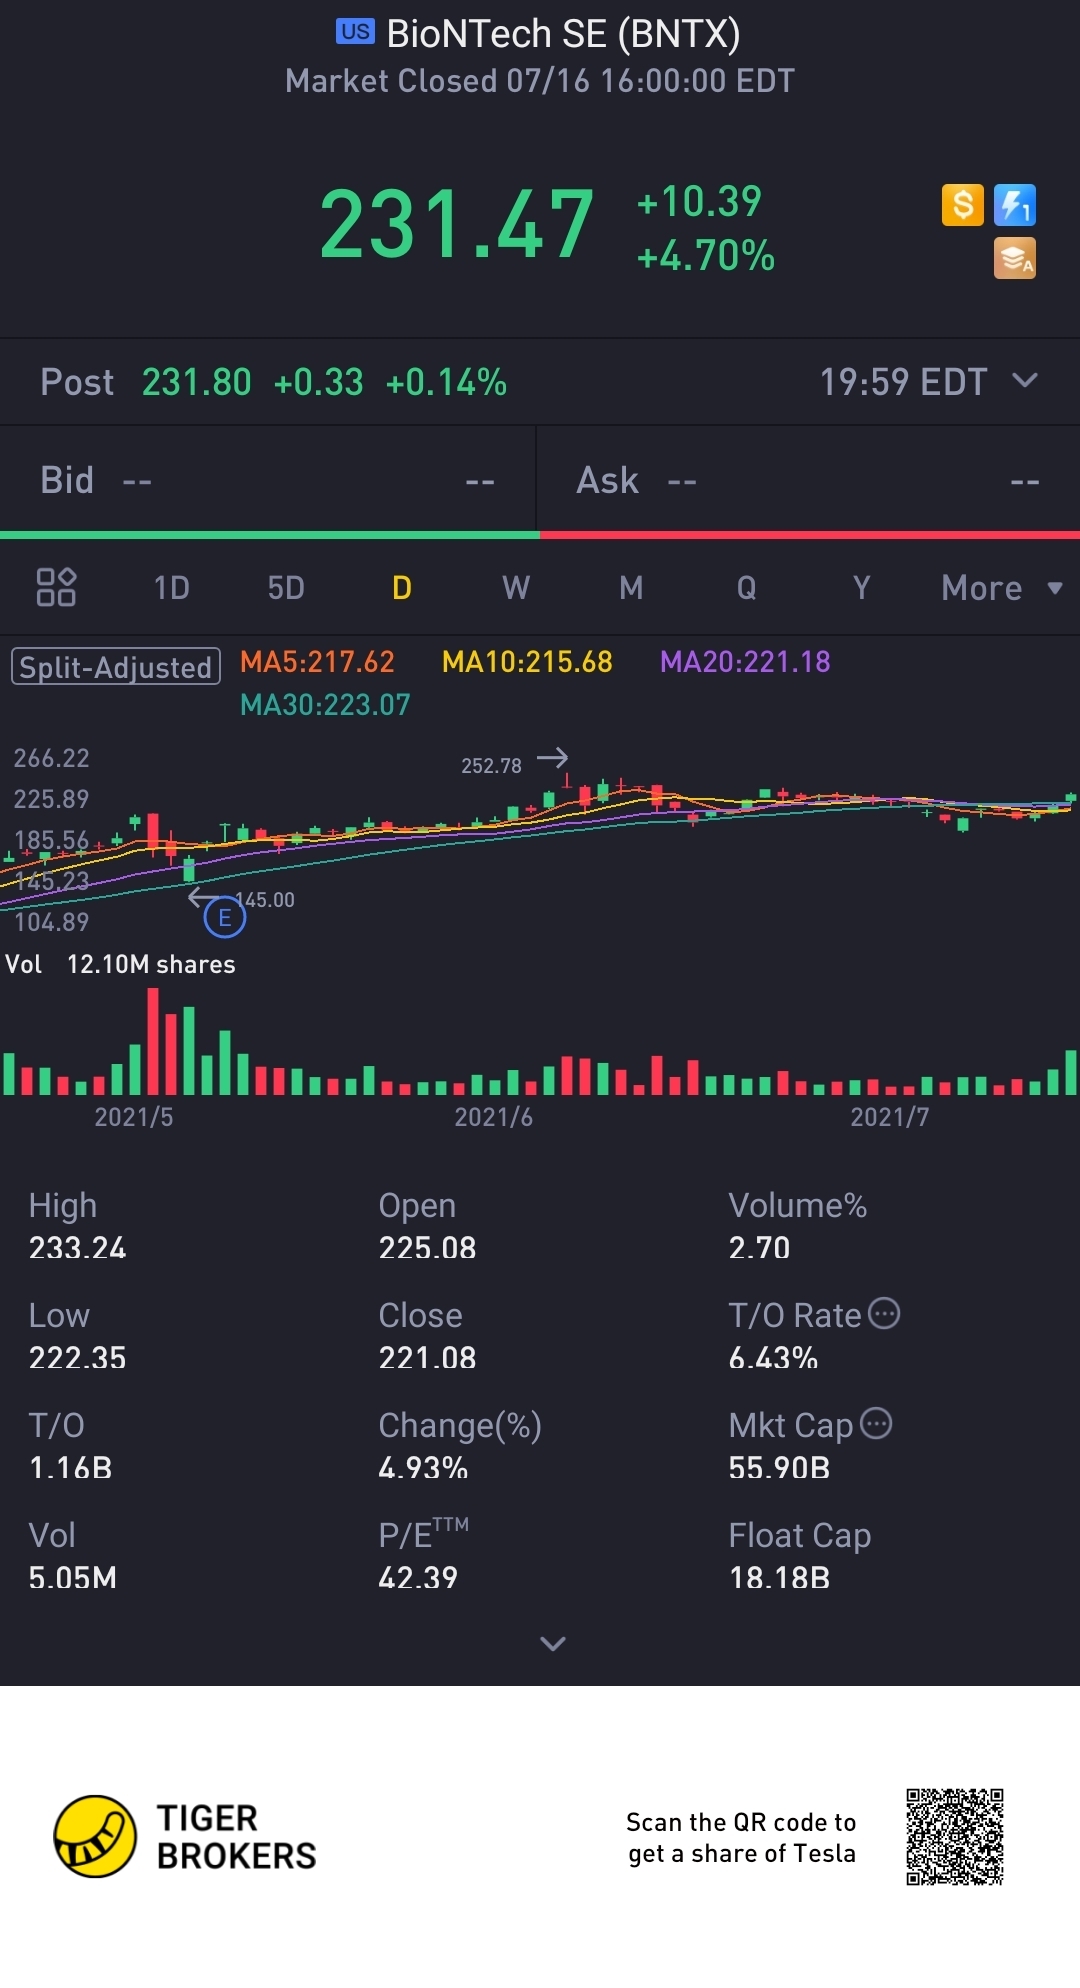Expand more stats with bottom chevron

553,1643
